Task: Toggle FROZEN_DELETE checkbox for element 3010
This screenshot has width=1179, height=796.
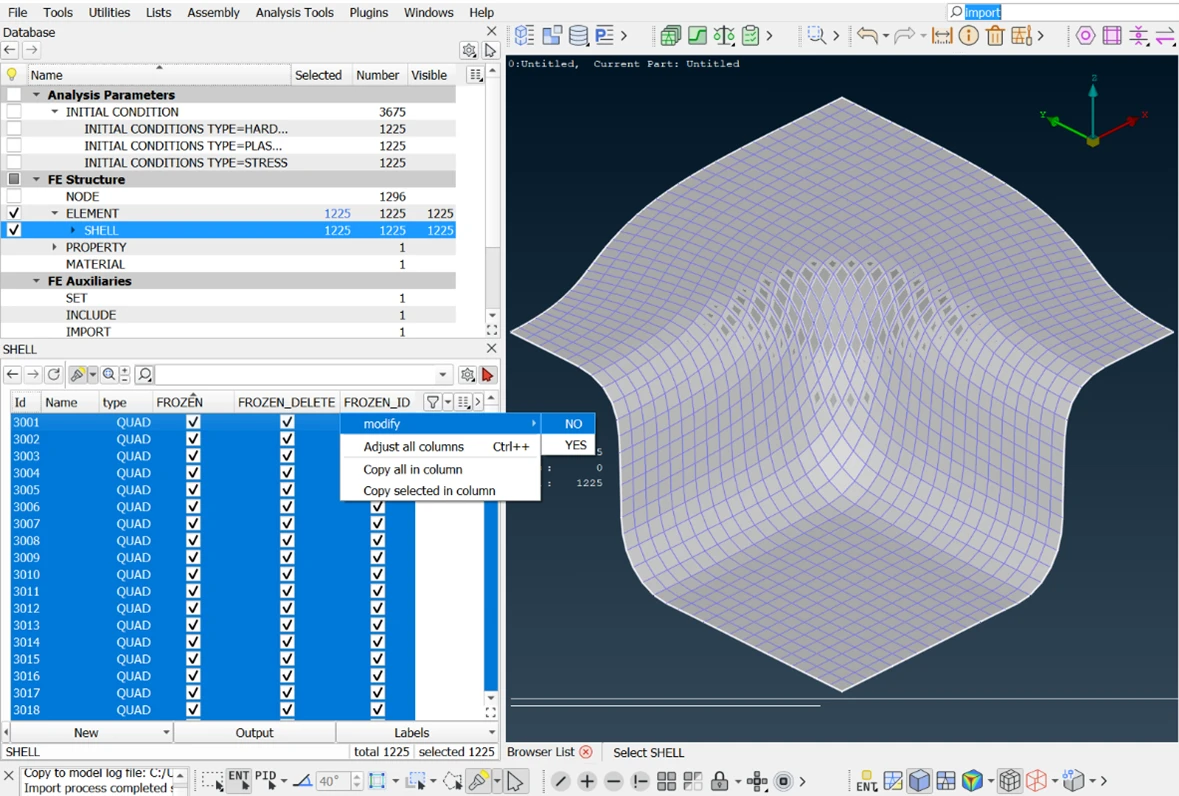Action: click(287, 575)
